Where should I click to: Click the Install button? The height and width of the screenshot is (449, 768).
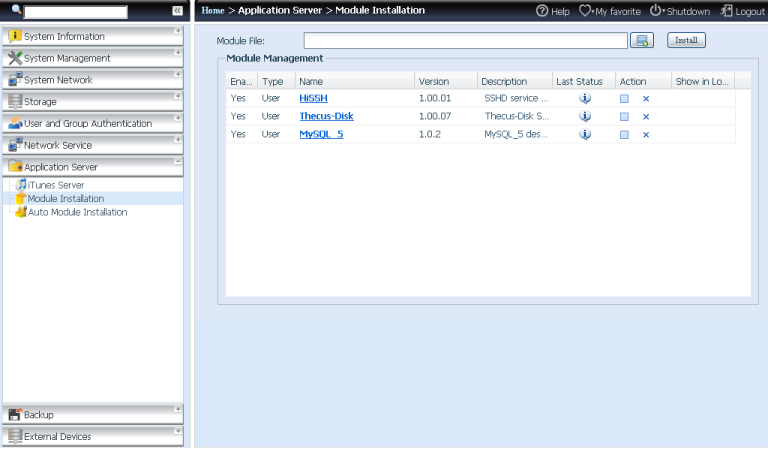point(686,40)
